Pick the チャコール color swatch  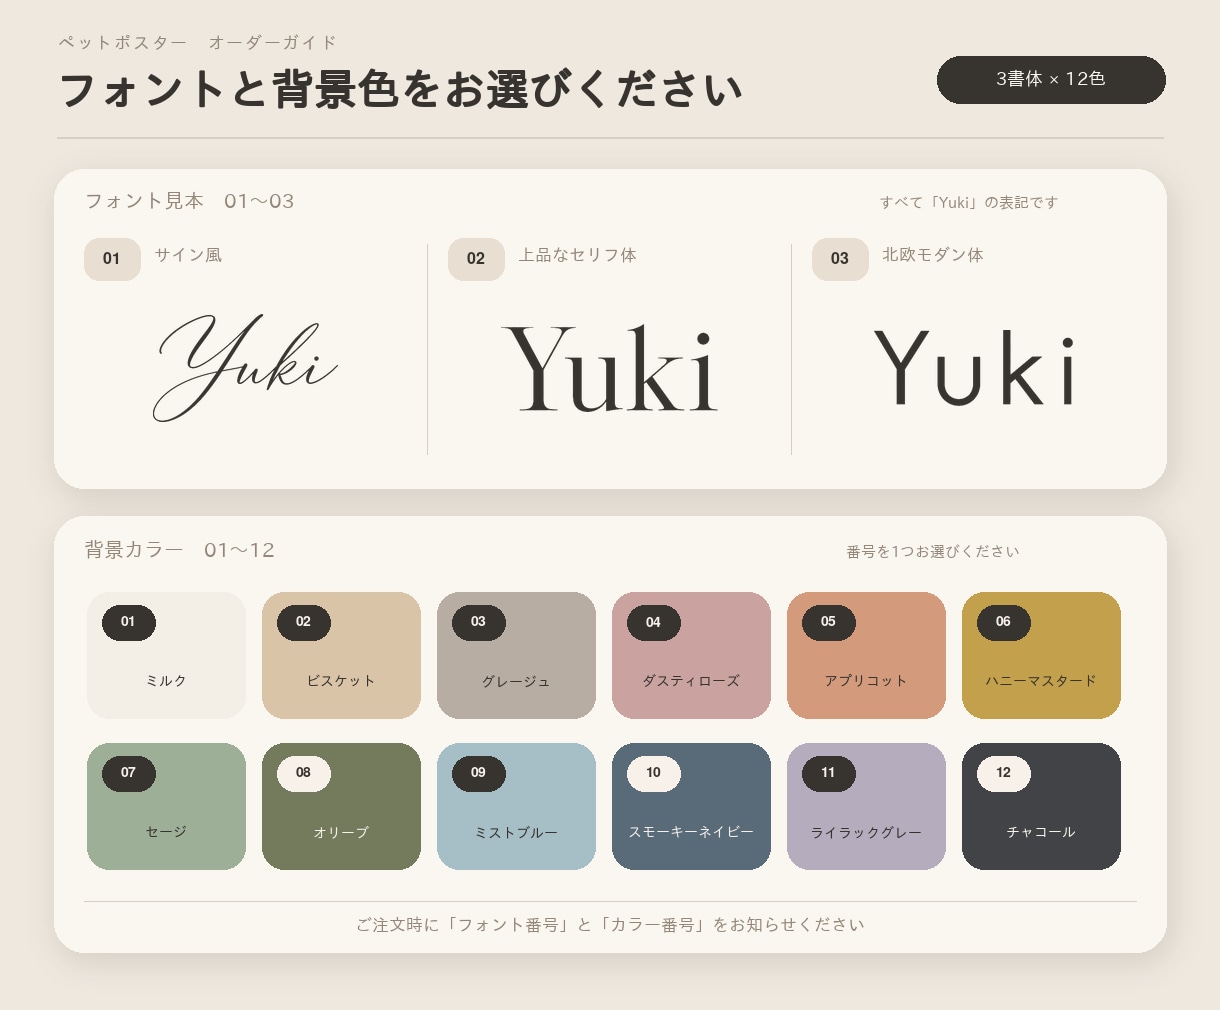point(1041,806)
